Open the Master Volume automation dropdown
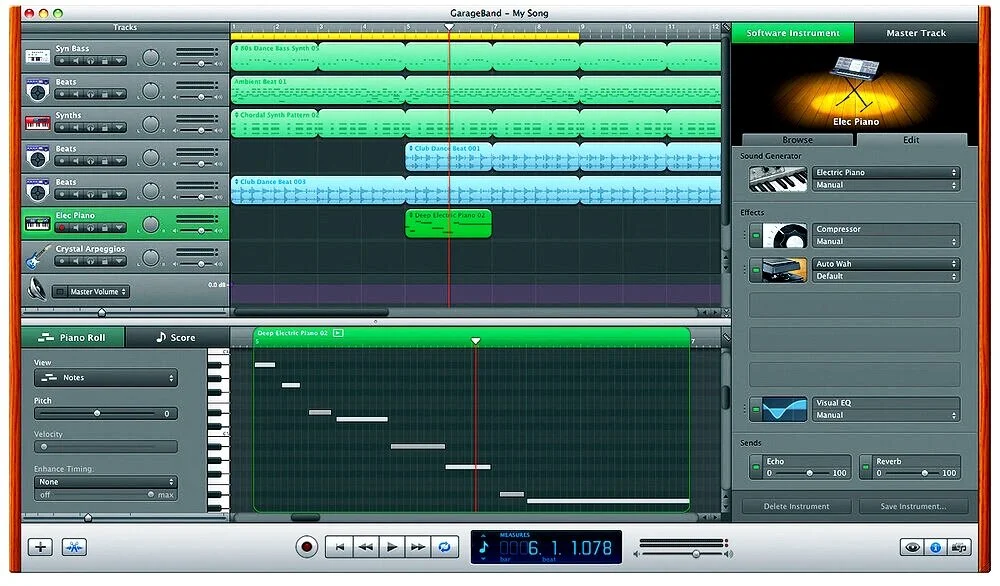Image resolution: width=1000 pixels, height=586 pixels. point(98,292)
